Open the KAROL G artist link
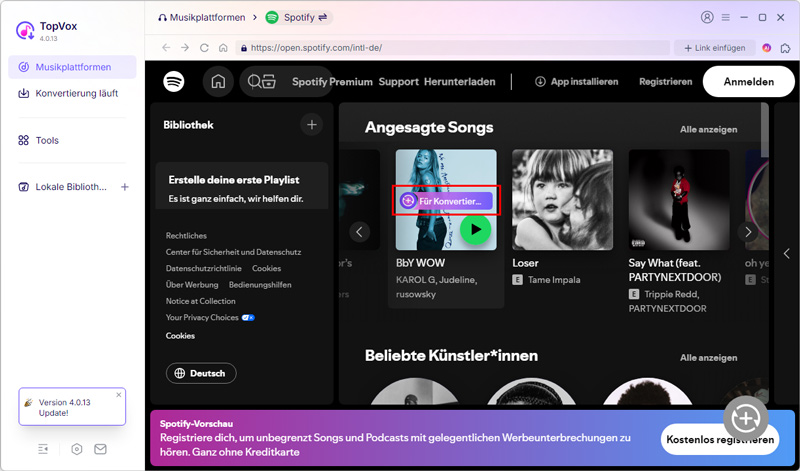 pyautogui.click(x=416, y=280)
